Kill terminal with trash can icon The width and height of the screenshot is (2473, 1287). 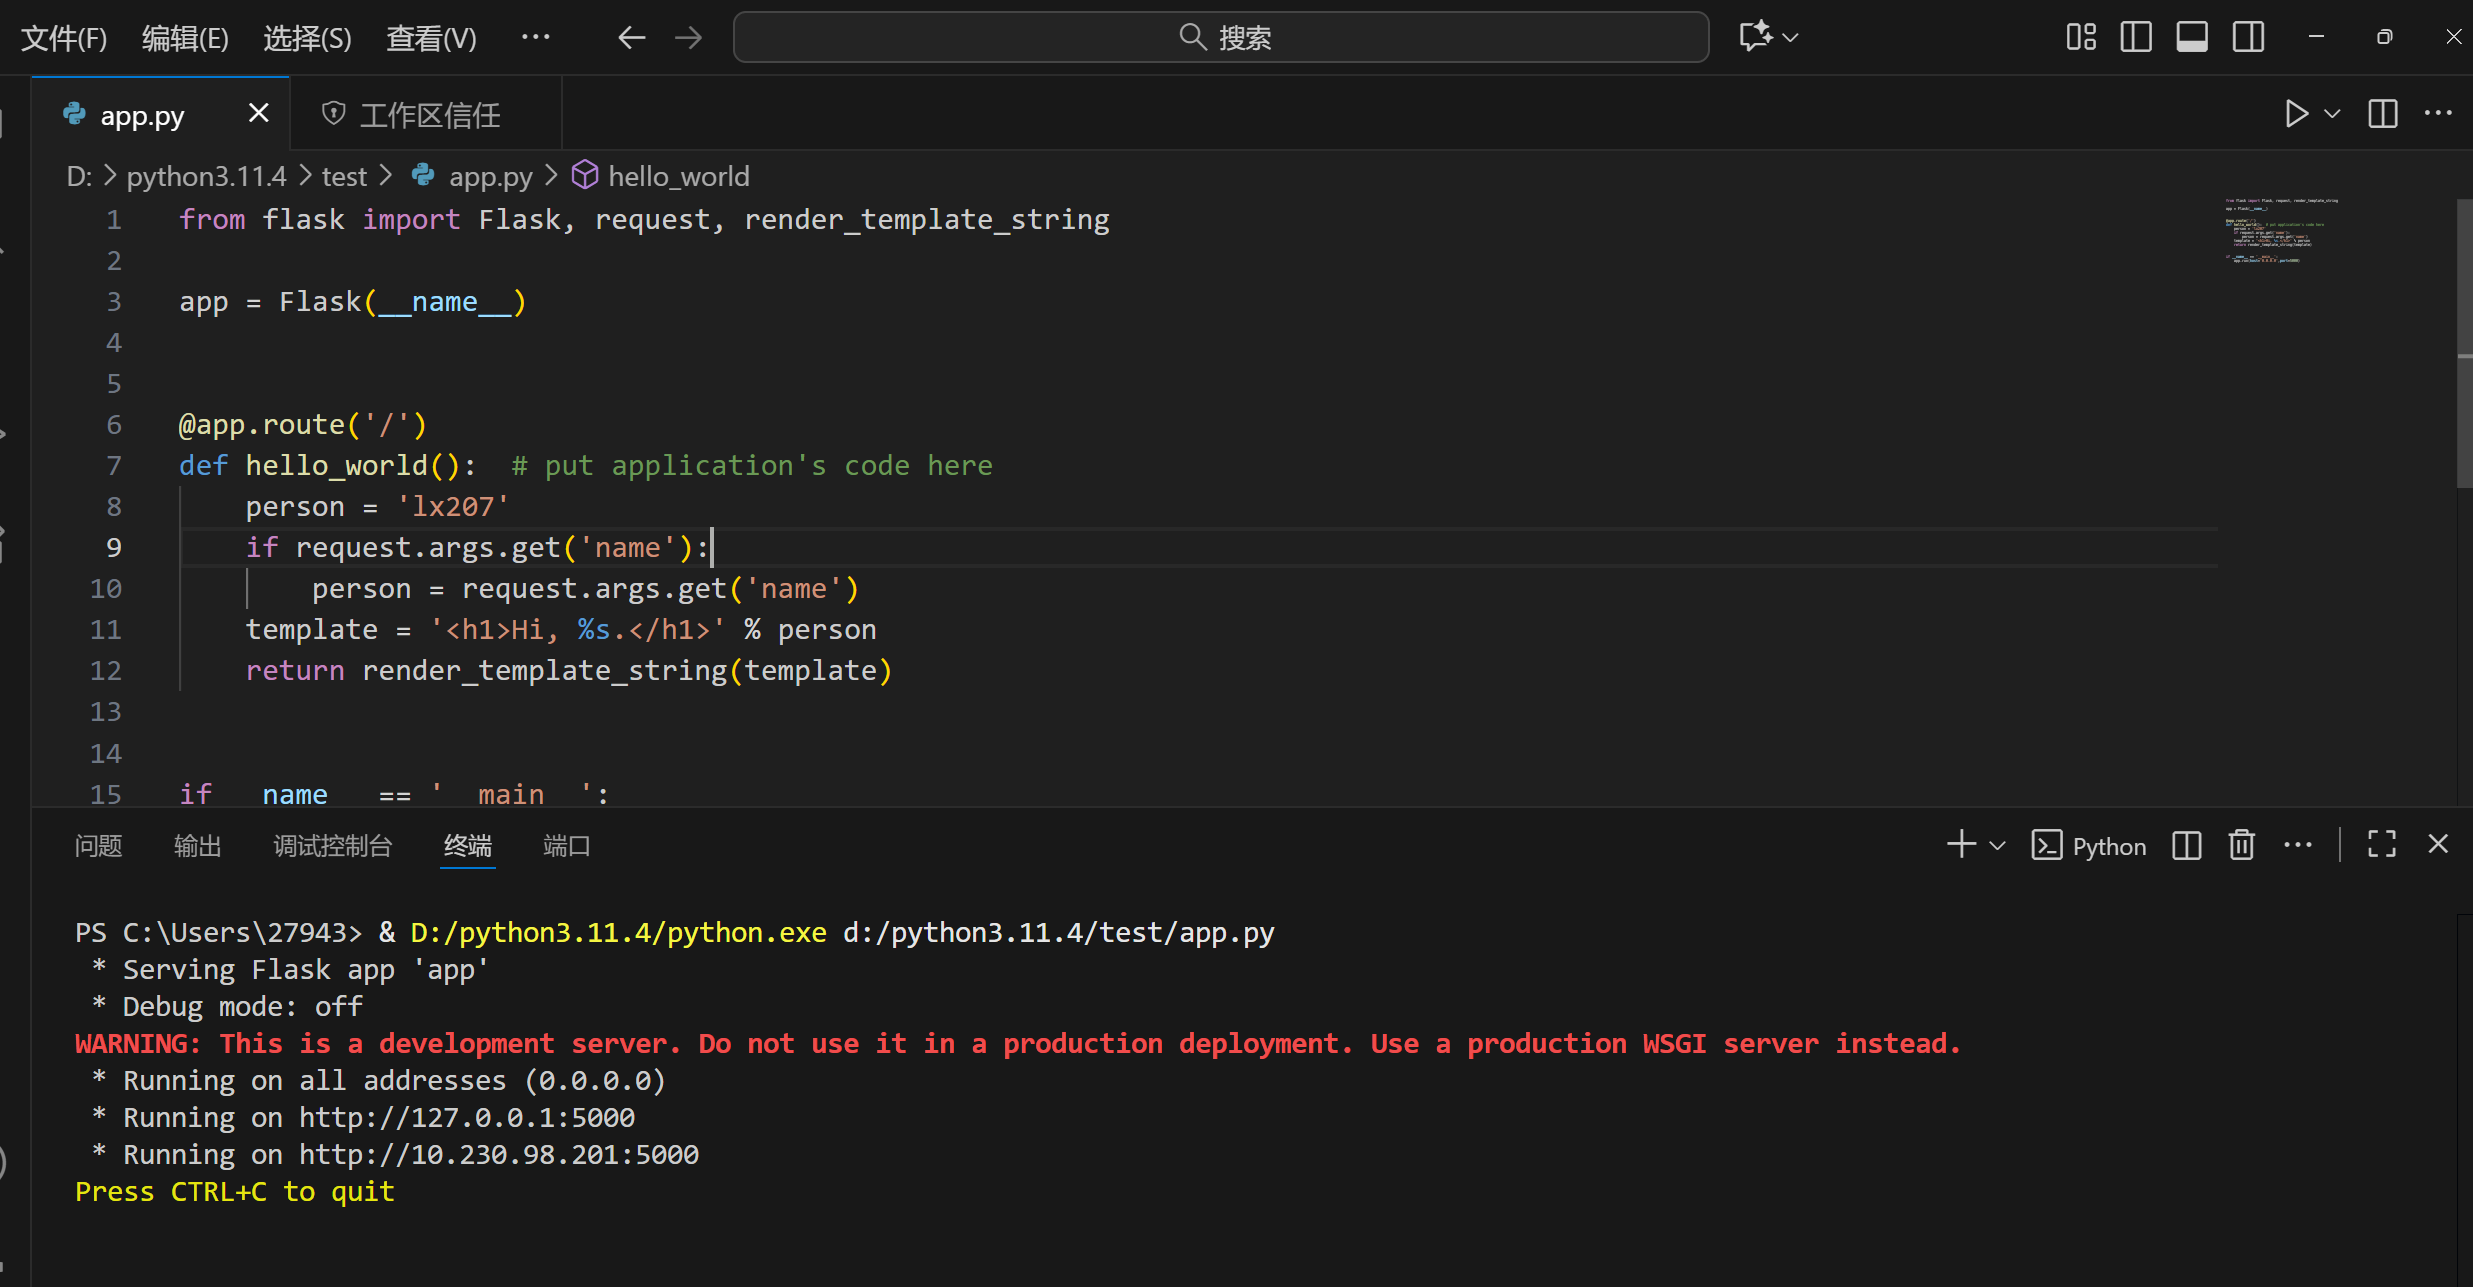click(x=2242, y=846)
